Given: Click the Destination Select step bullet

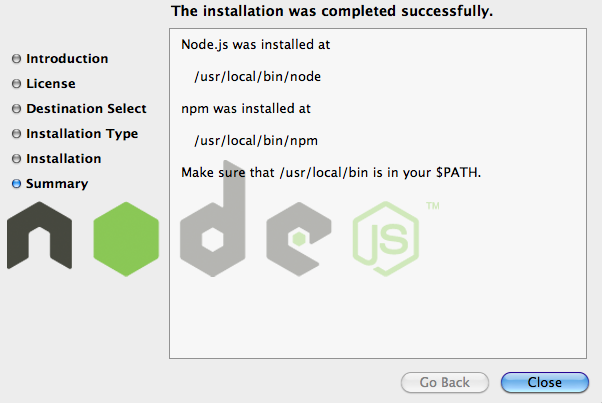Looking at the screenshot, I should coord(16,109).
